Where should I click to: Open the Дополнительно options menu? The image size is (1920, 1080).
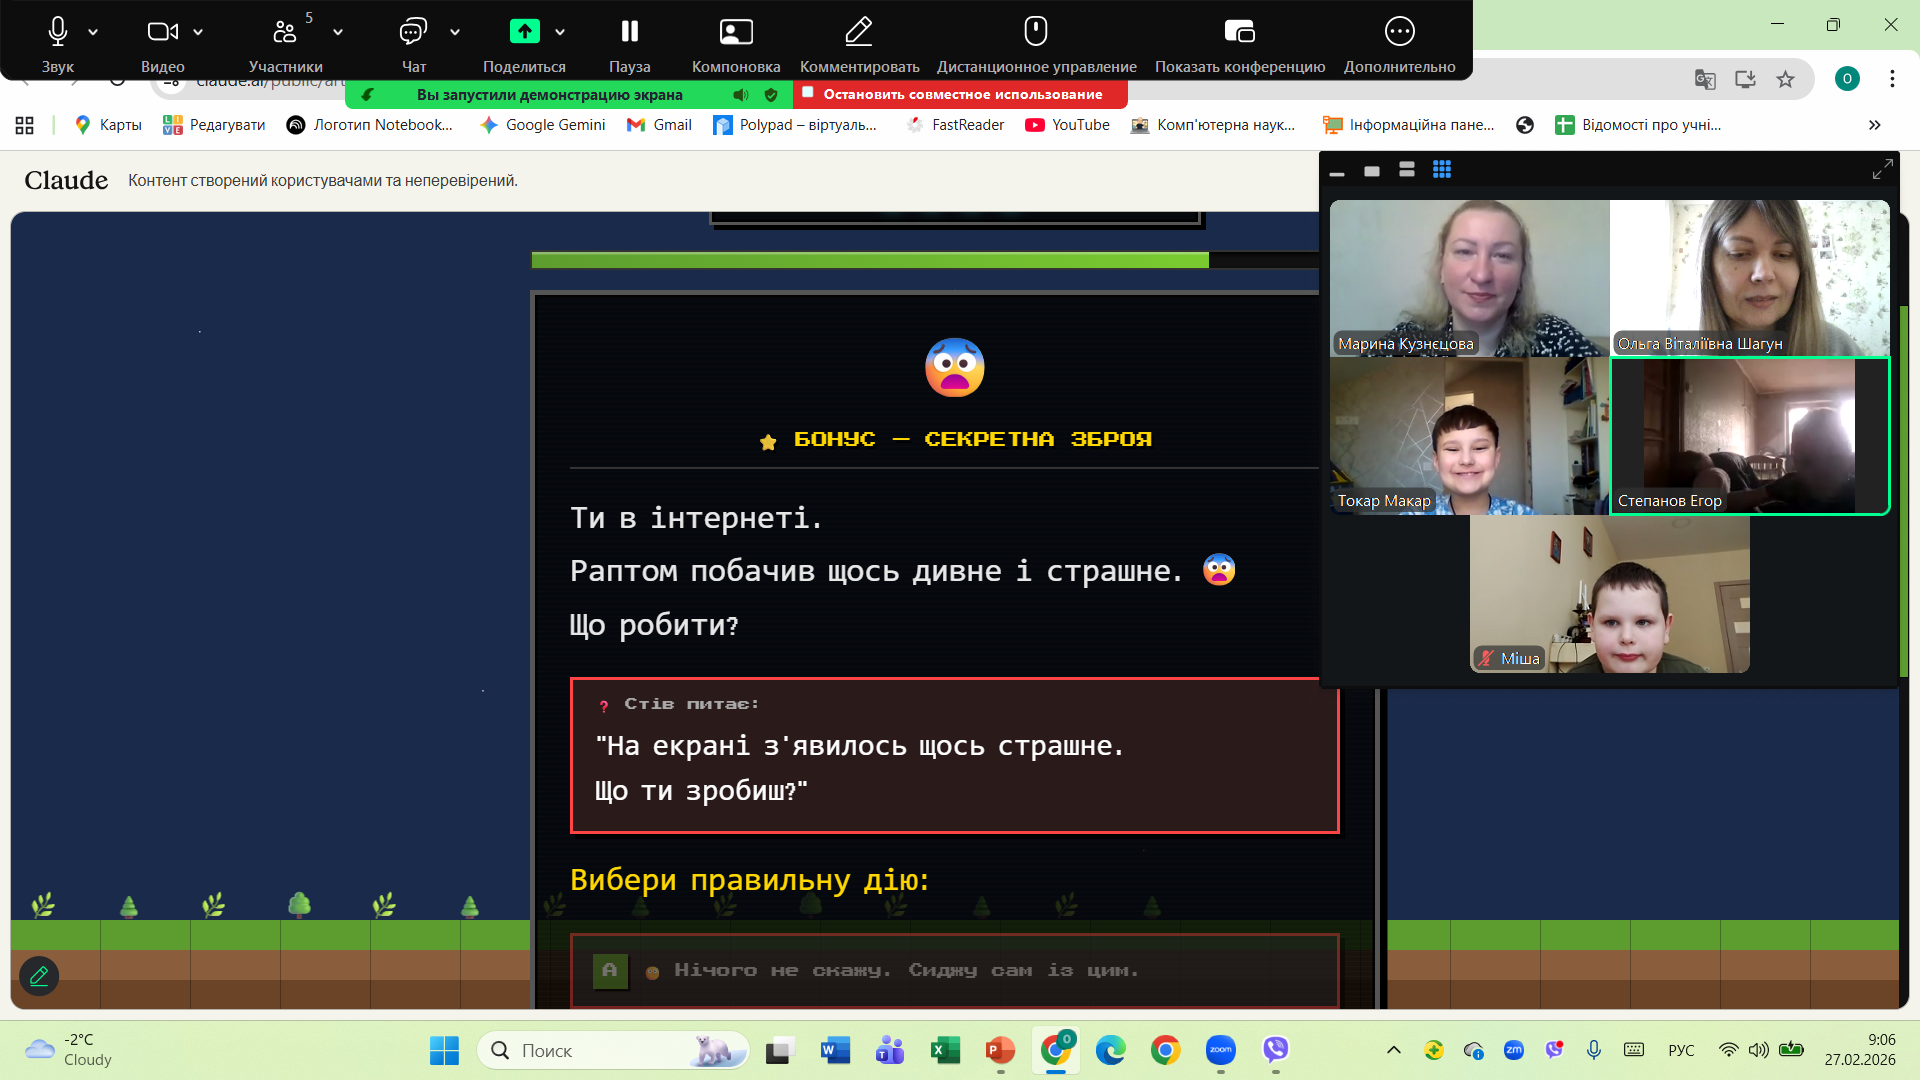click(1399, 32)
